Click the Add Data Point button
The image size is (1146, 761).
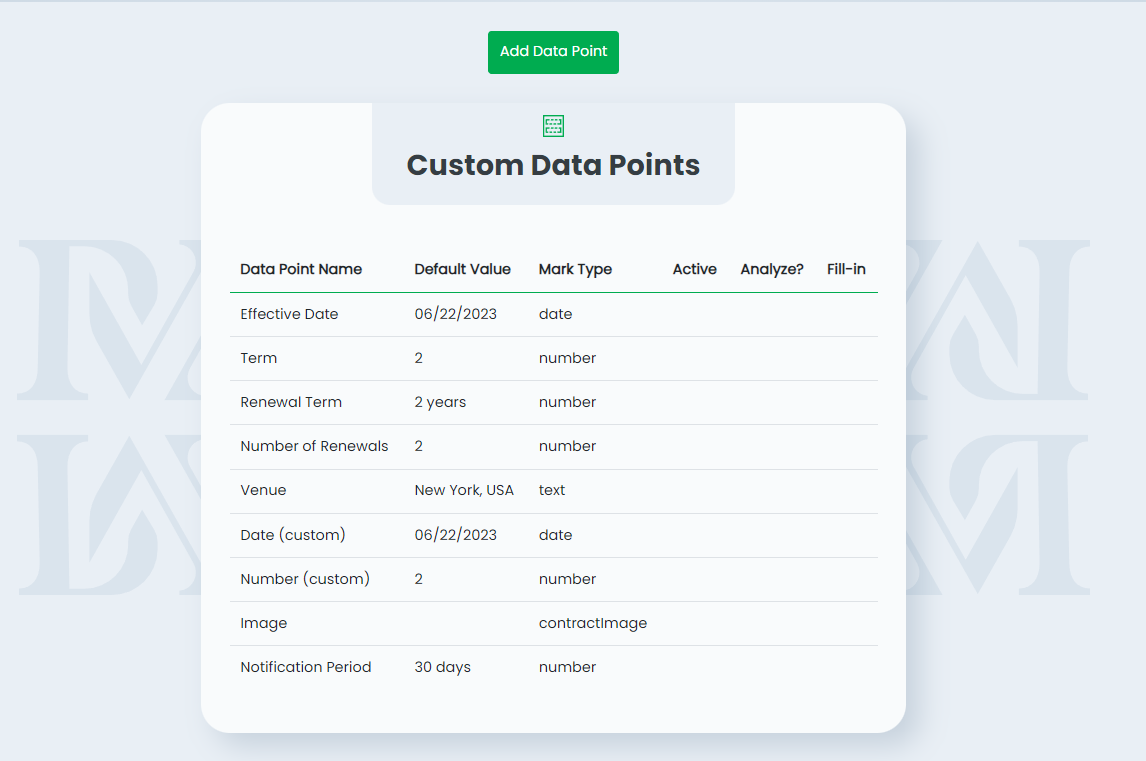pos(553,52)
